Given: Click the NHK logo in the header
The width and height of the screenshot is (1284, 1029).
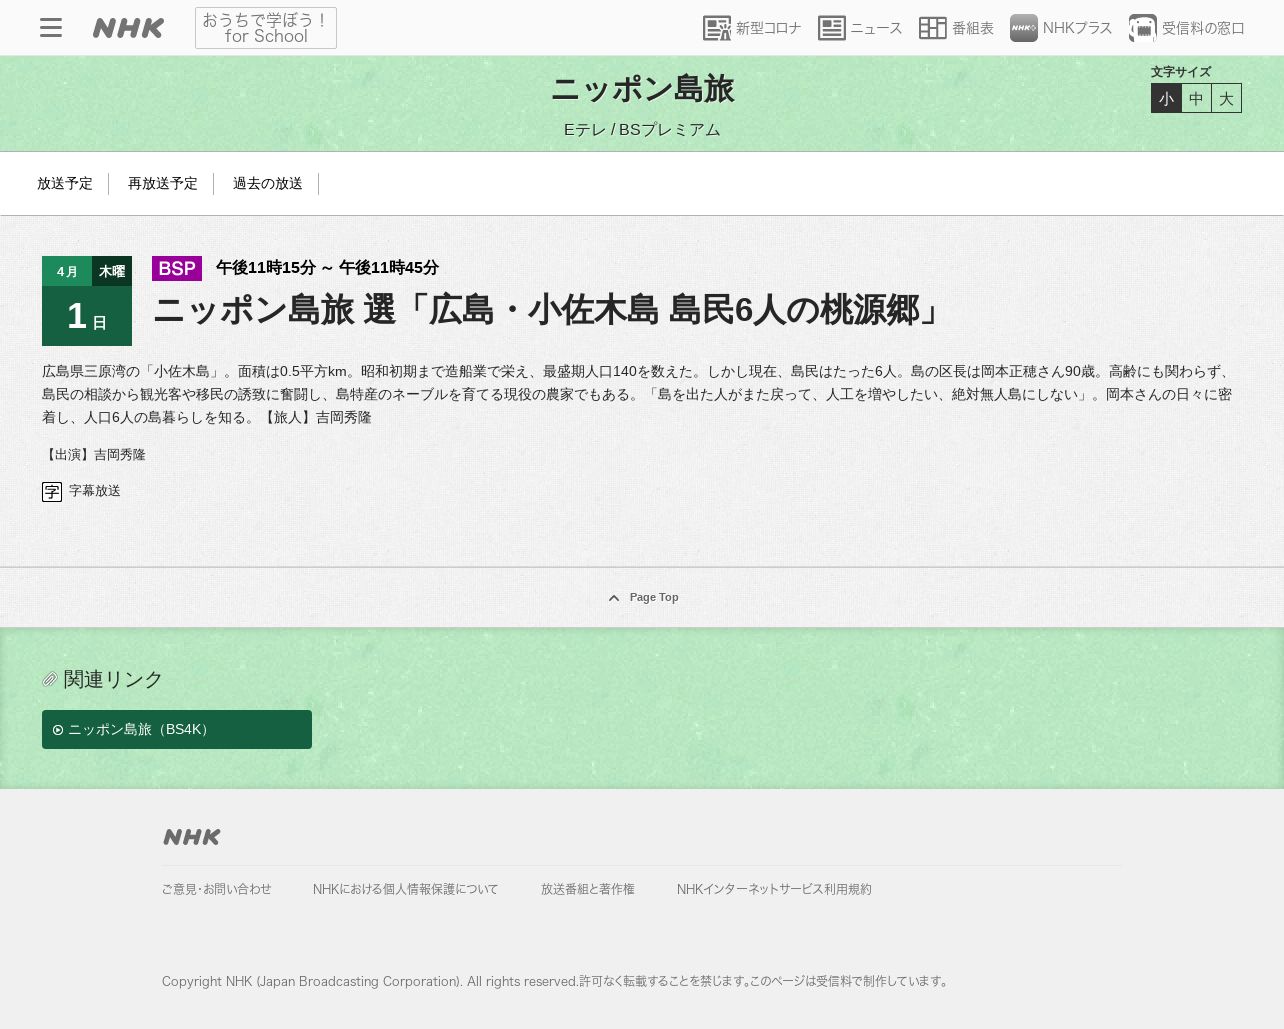Looking at the screenshot, I should click(x=128, y=28).
